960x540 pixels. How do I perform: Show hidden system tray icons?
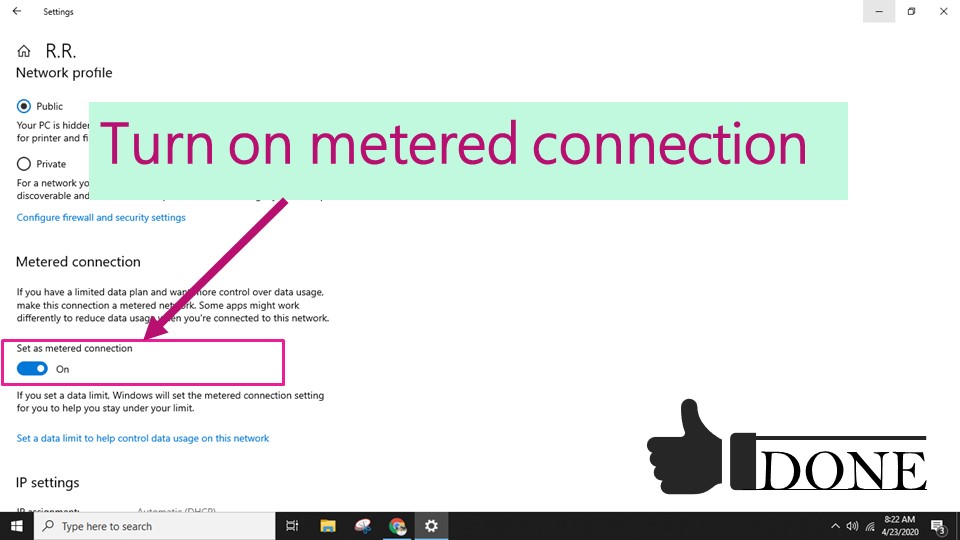click(x=835, y=526)
